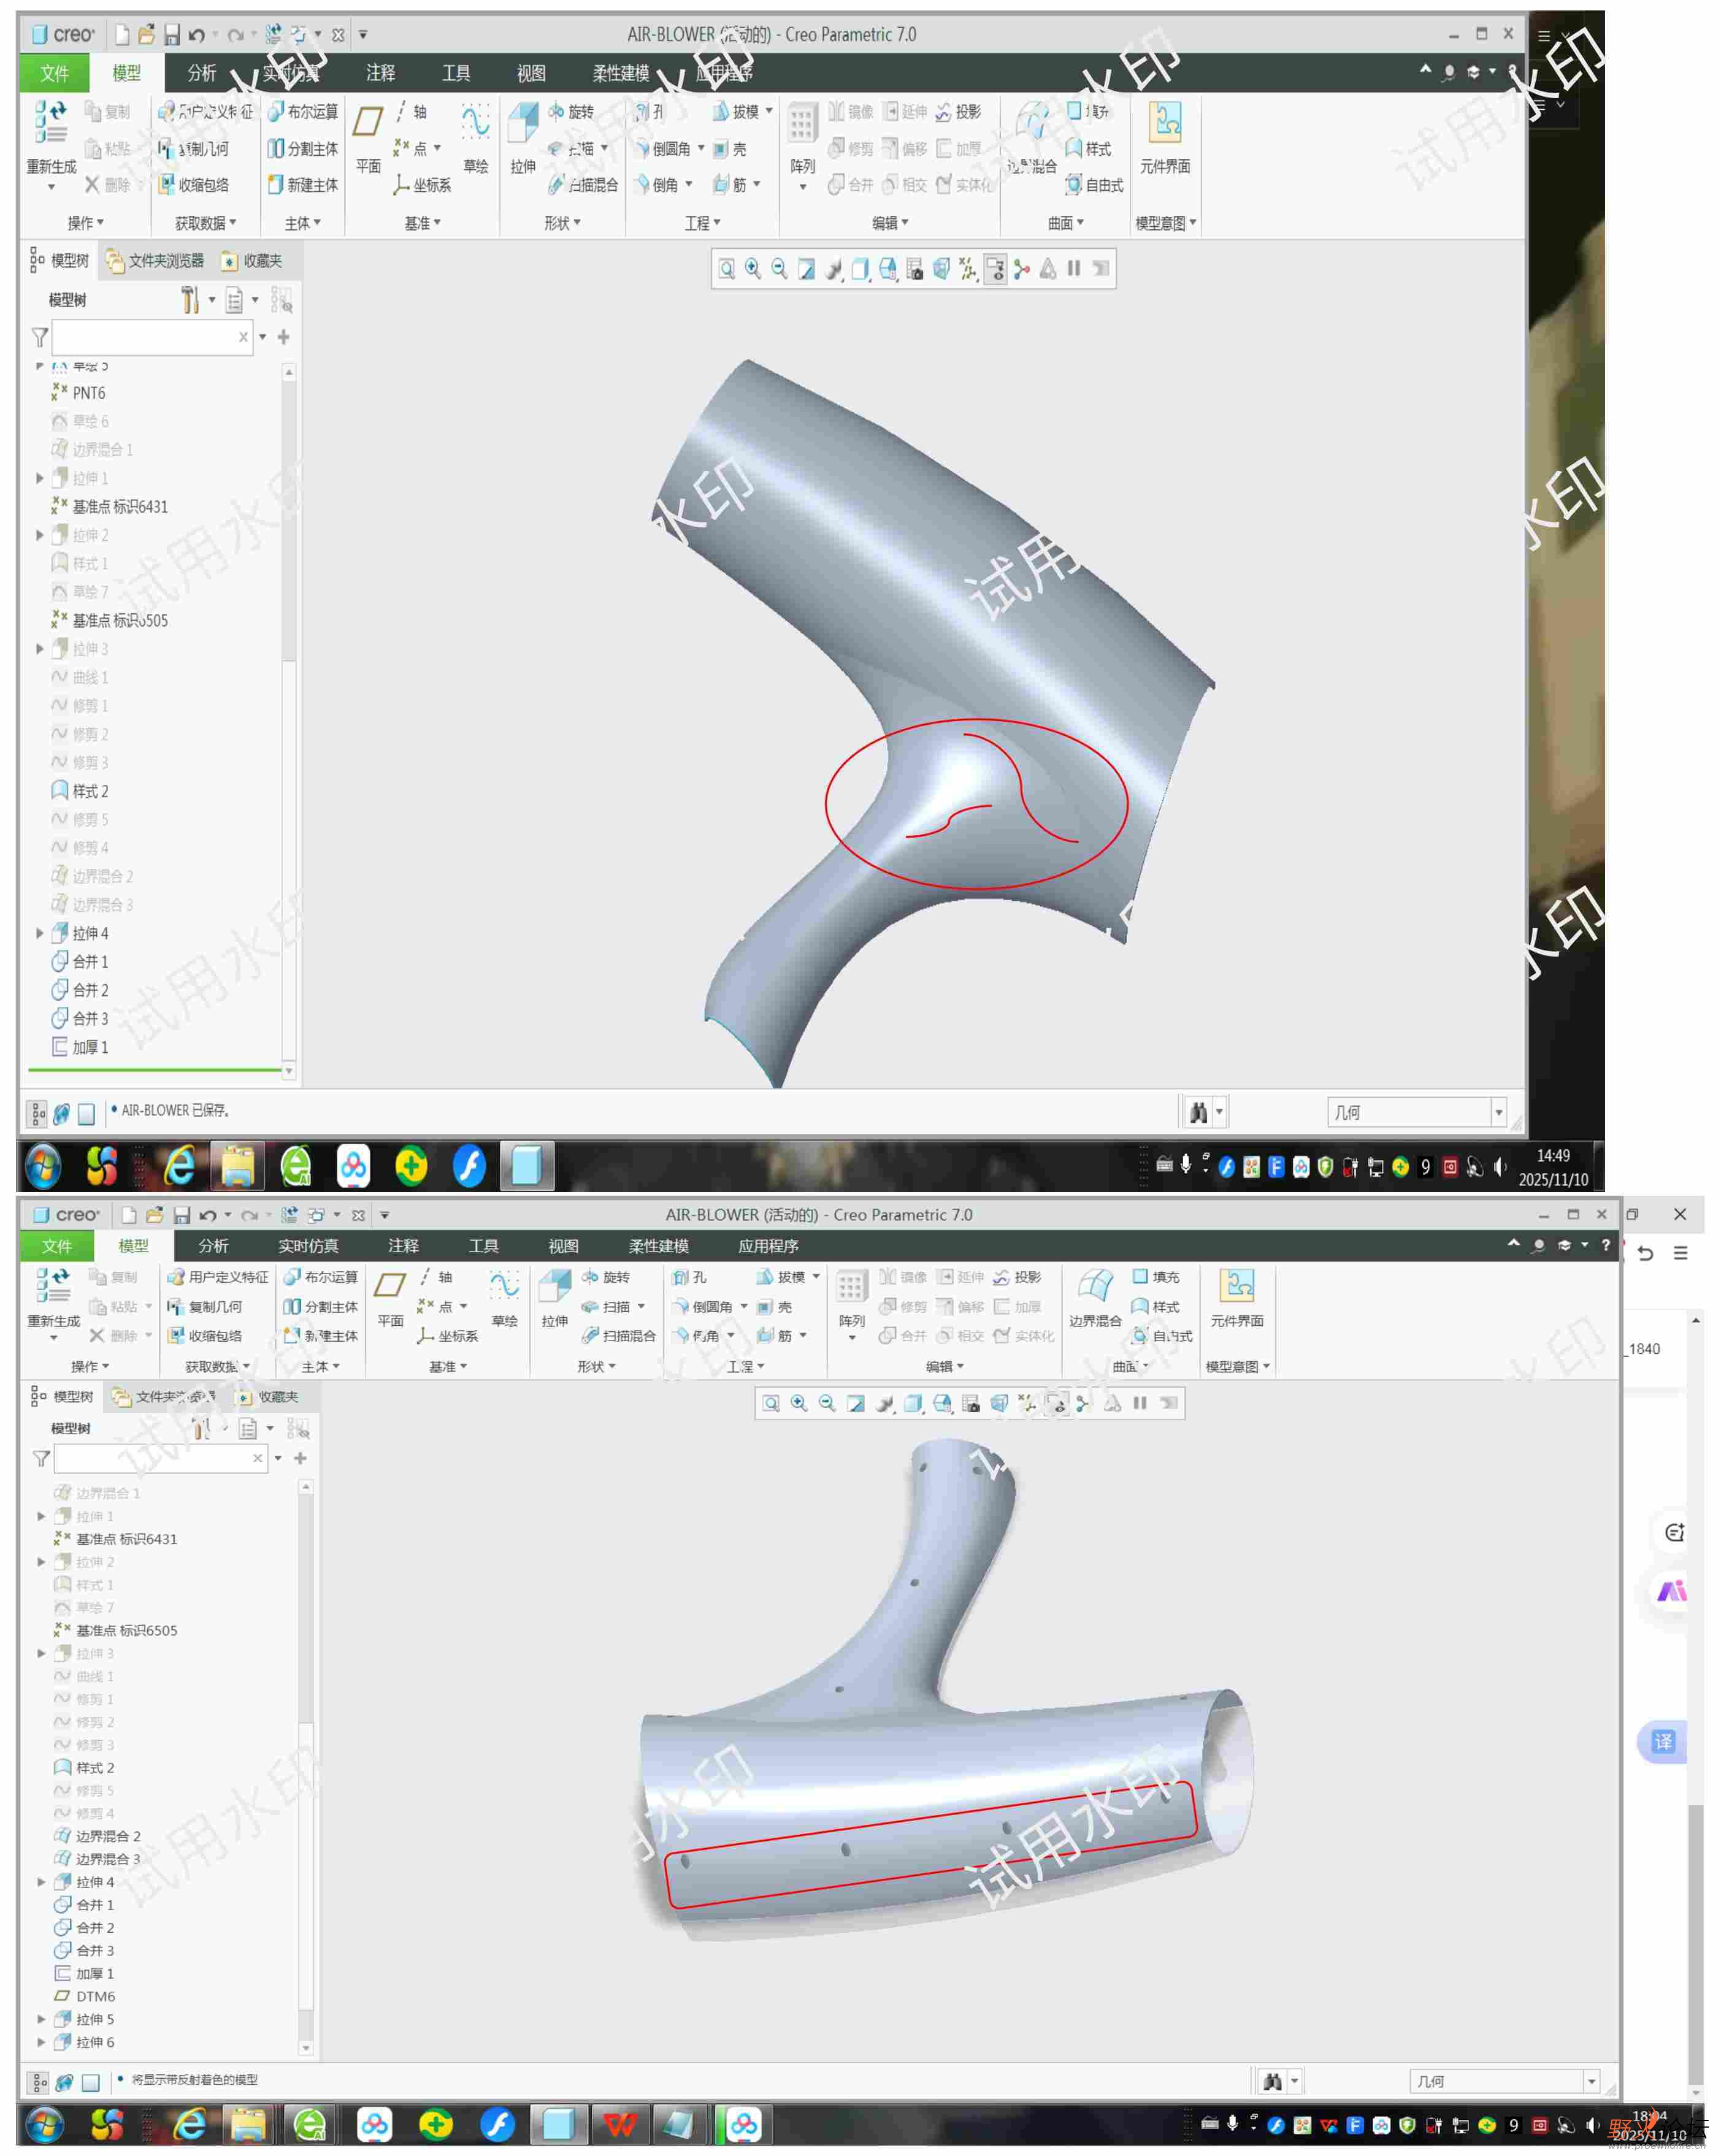
Task: Open WPS from the bottom taskbar
Action: coord(620,2123)
